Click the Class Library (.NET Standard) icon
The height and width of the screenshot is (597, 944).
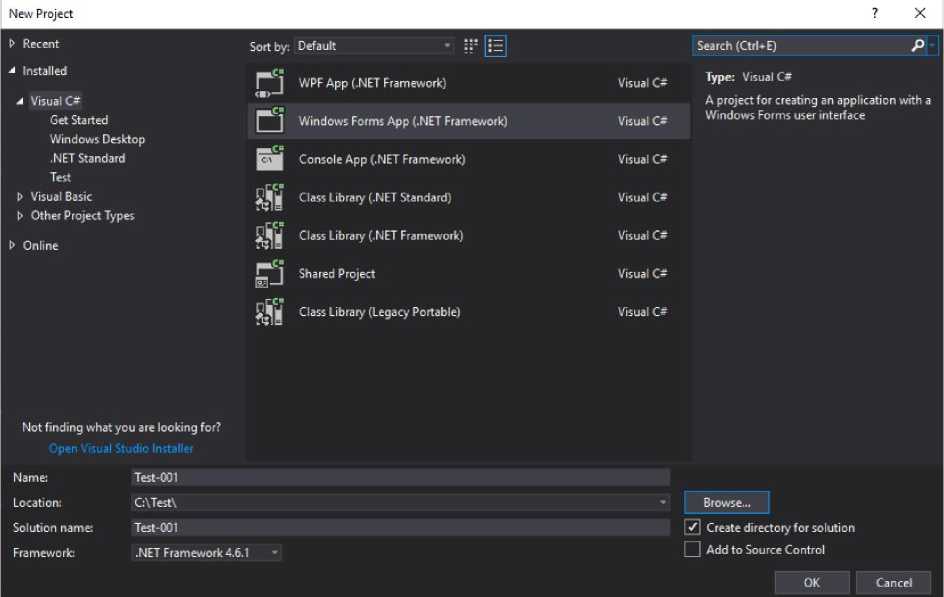point(270,198)
